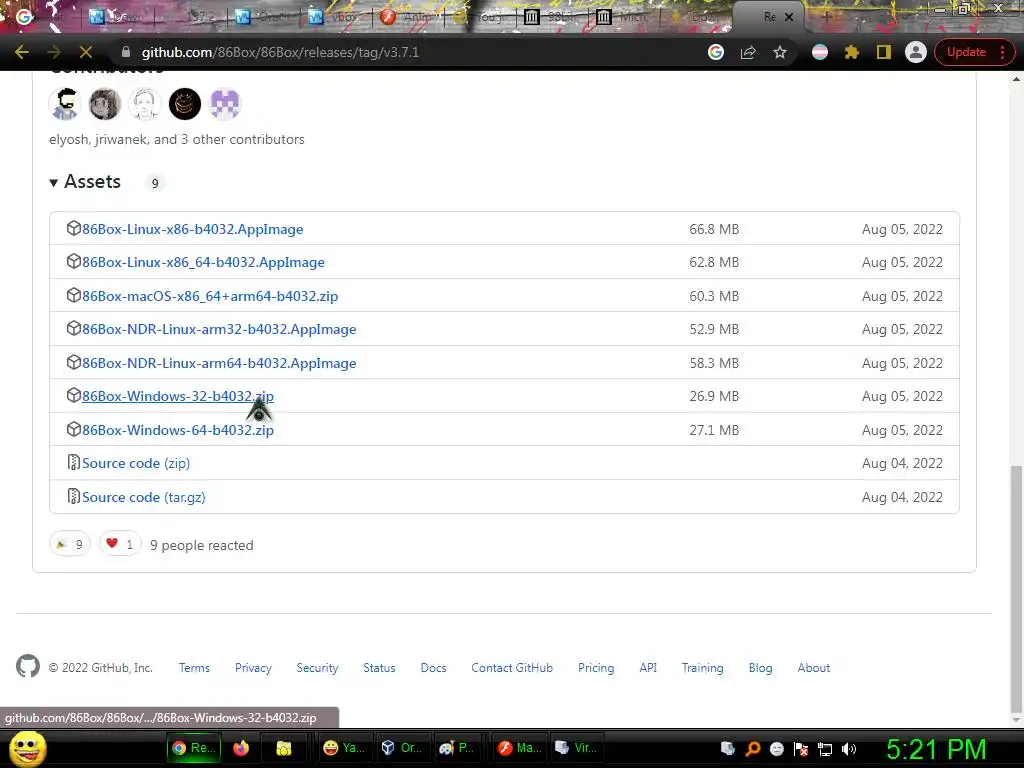Open the Docs footer link
The height and width of the screenshot is (768, 1024).
434,668
